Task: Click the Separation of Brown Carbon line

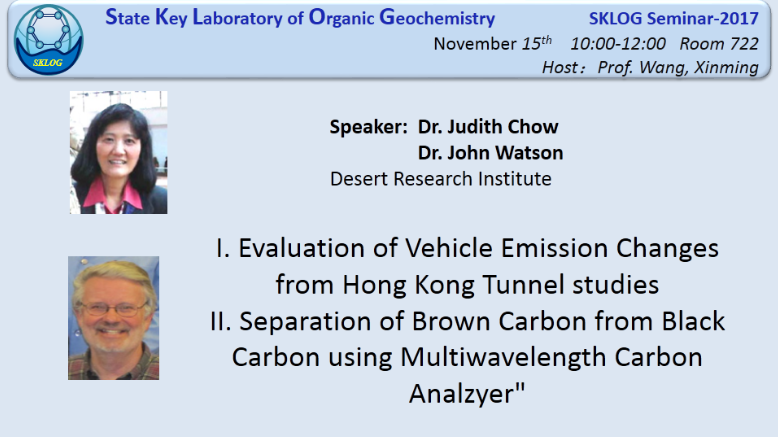Action: click(x=467, y=321)
